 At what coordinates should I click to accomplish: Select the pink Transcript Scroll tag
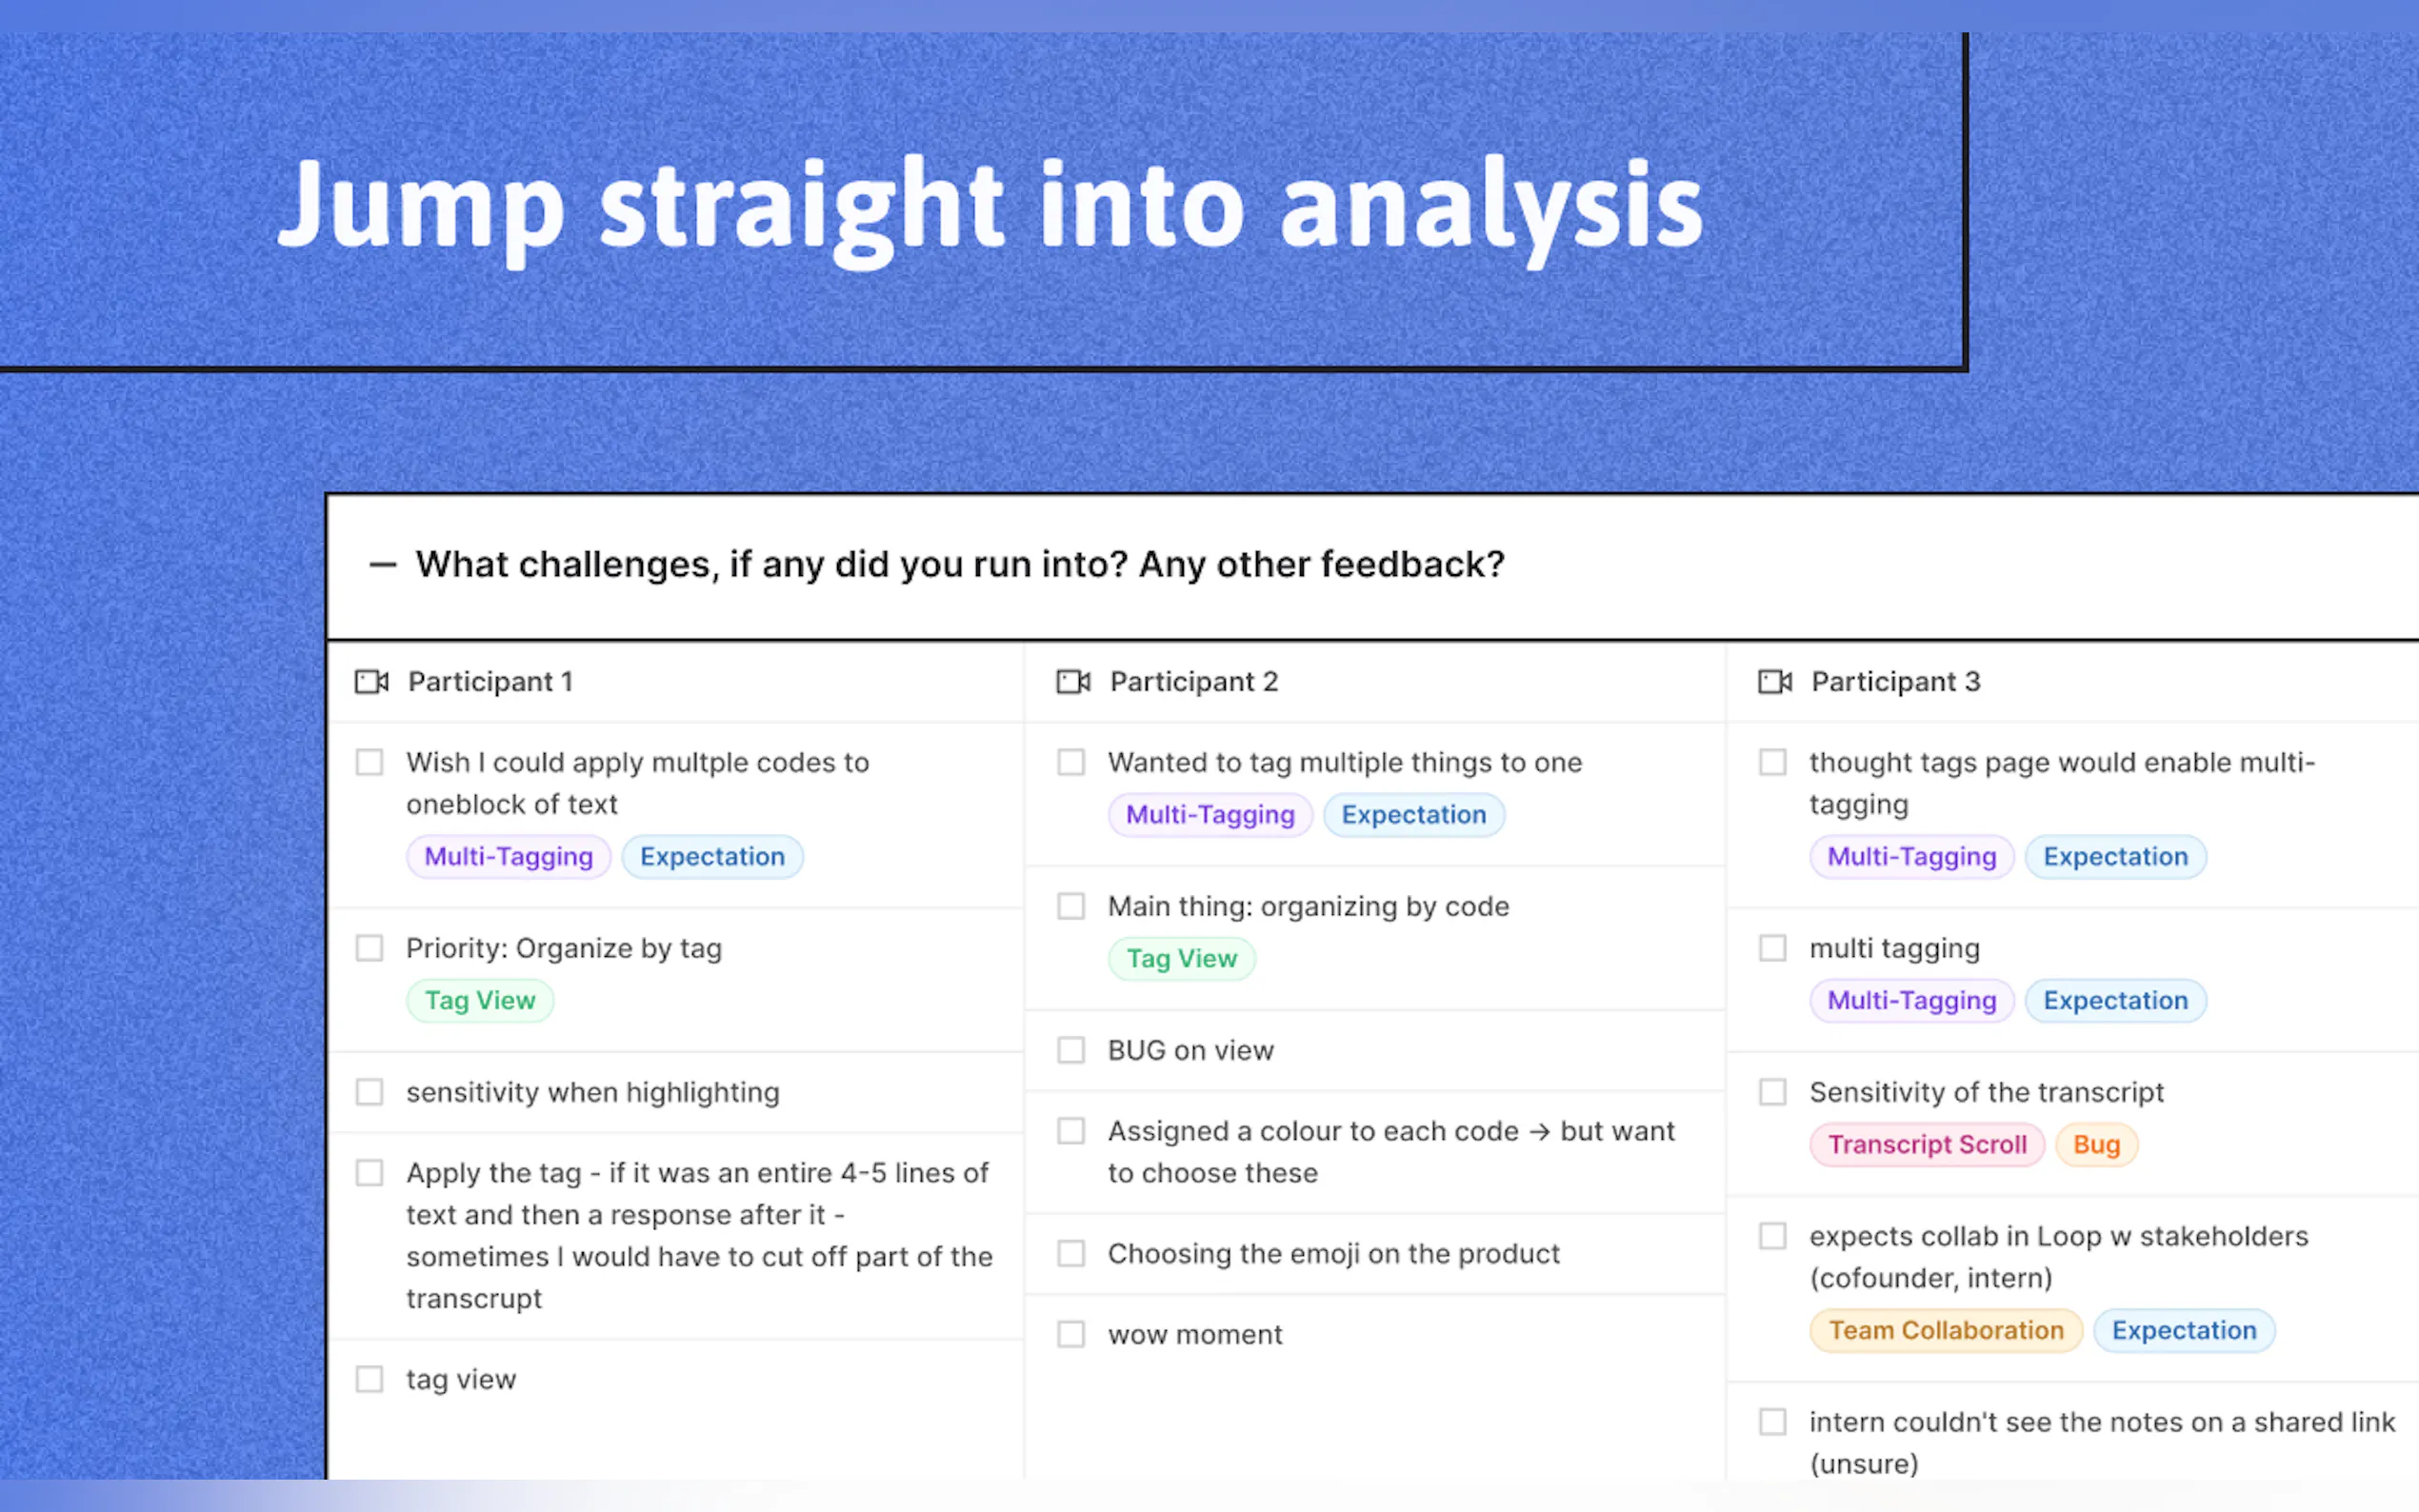coord(1927,1145)
